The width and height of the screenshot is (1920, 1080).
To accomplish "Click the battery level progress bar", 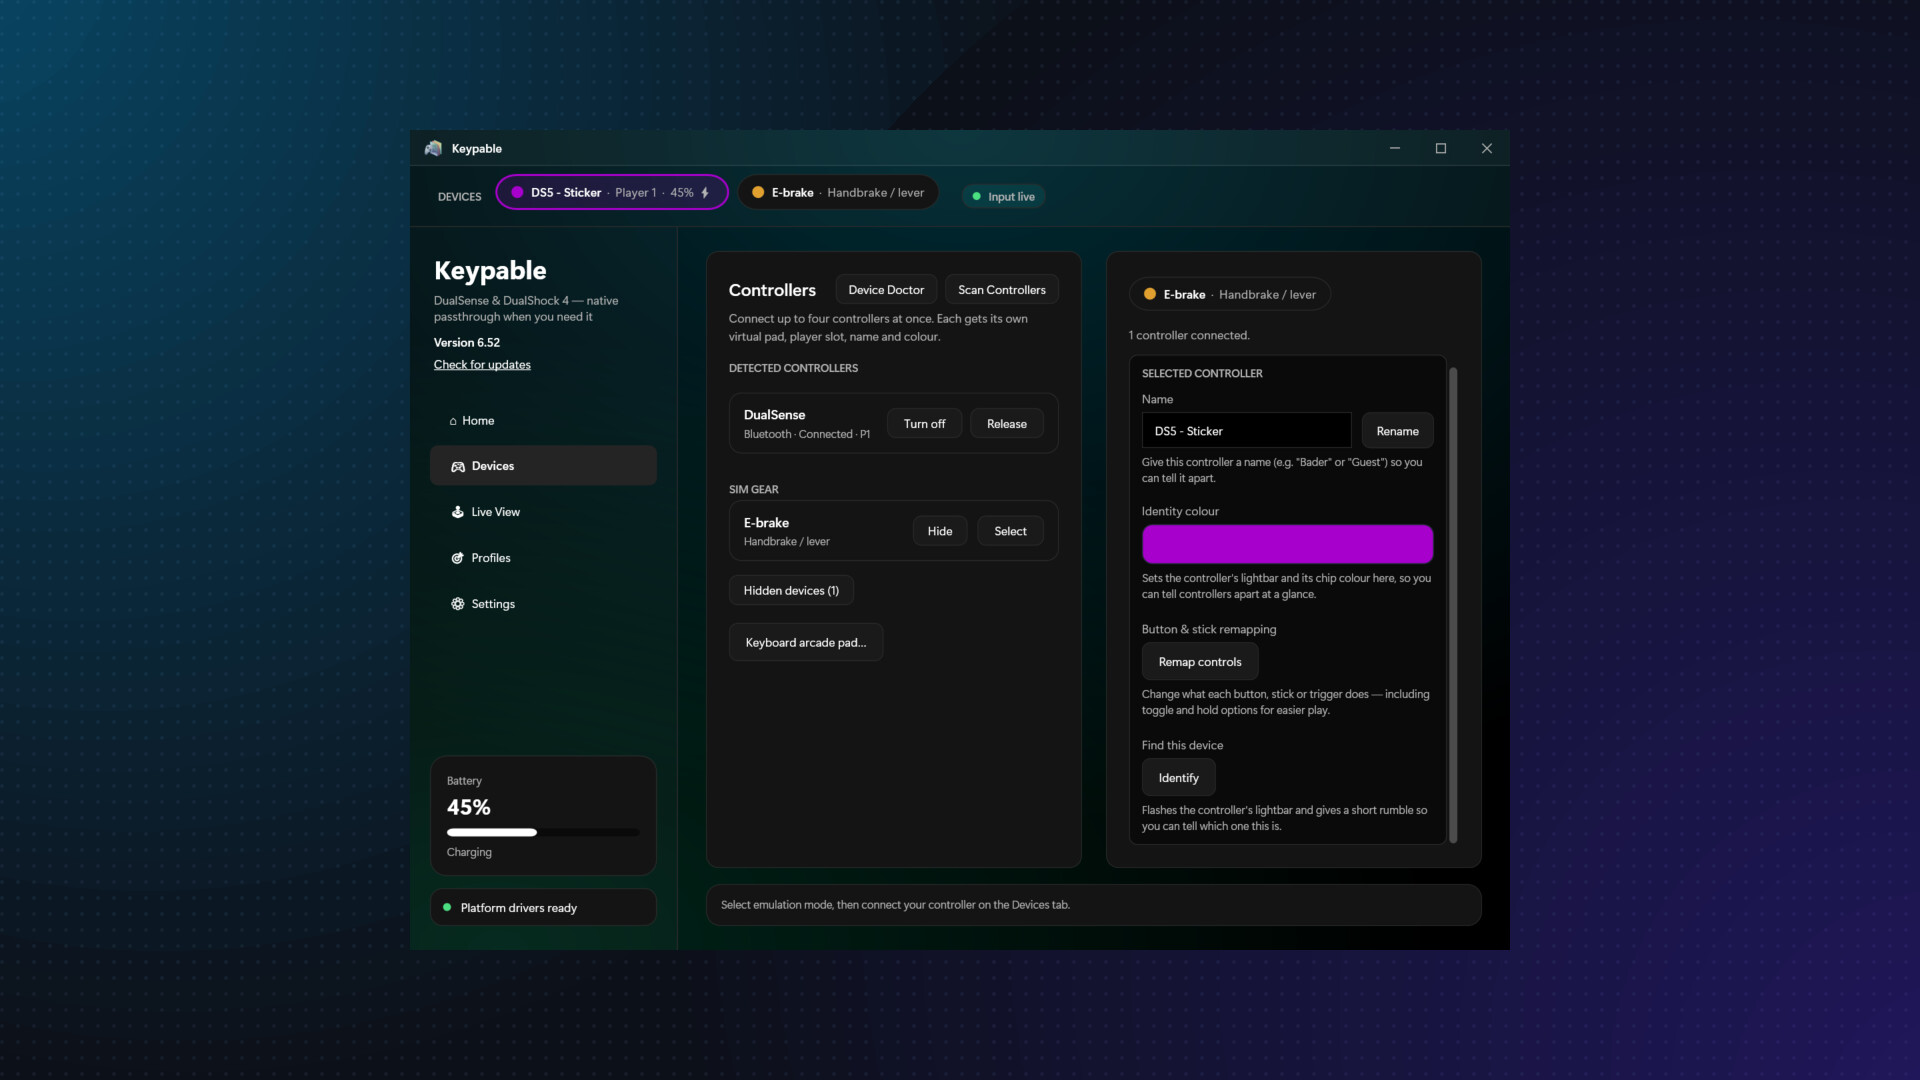I will (543, 832).
